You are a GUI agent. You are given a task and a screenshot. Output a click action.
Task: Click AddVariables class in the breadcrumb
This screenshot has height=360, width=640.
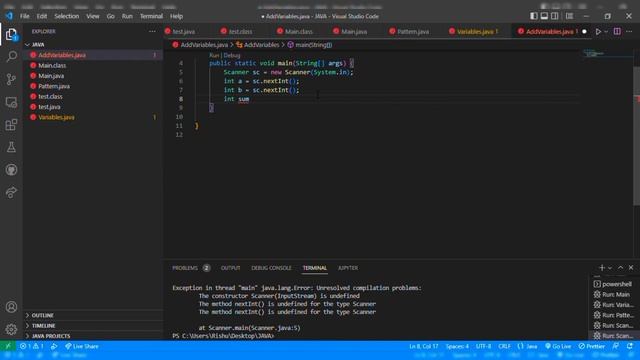261,45
